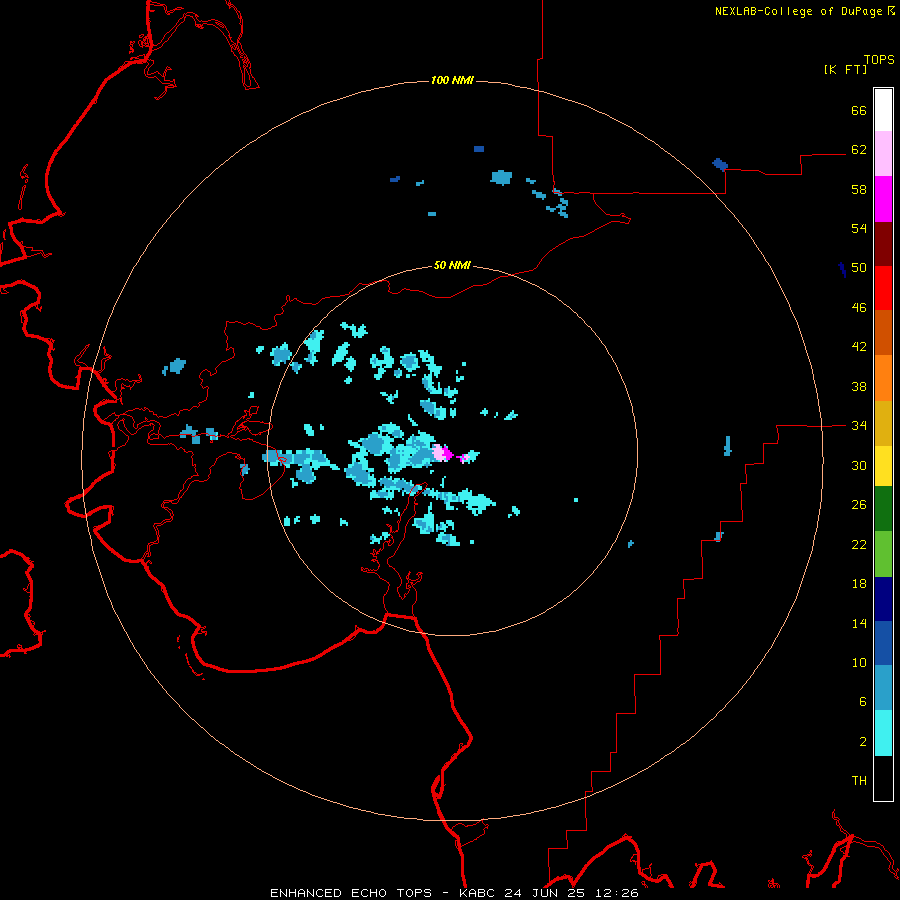Click the 66 scale label
This screenshot has width=900, height=900.
tap(859, 110)
